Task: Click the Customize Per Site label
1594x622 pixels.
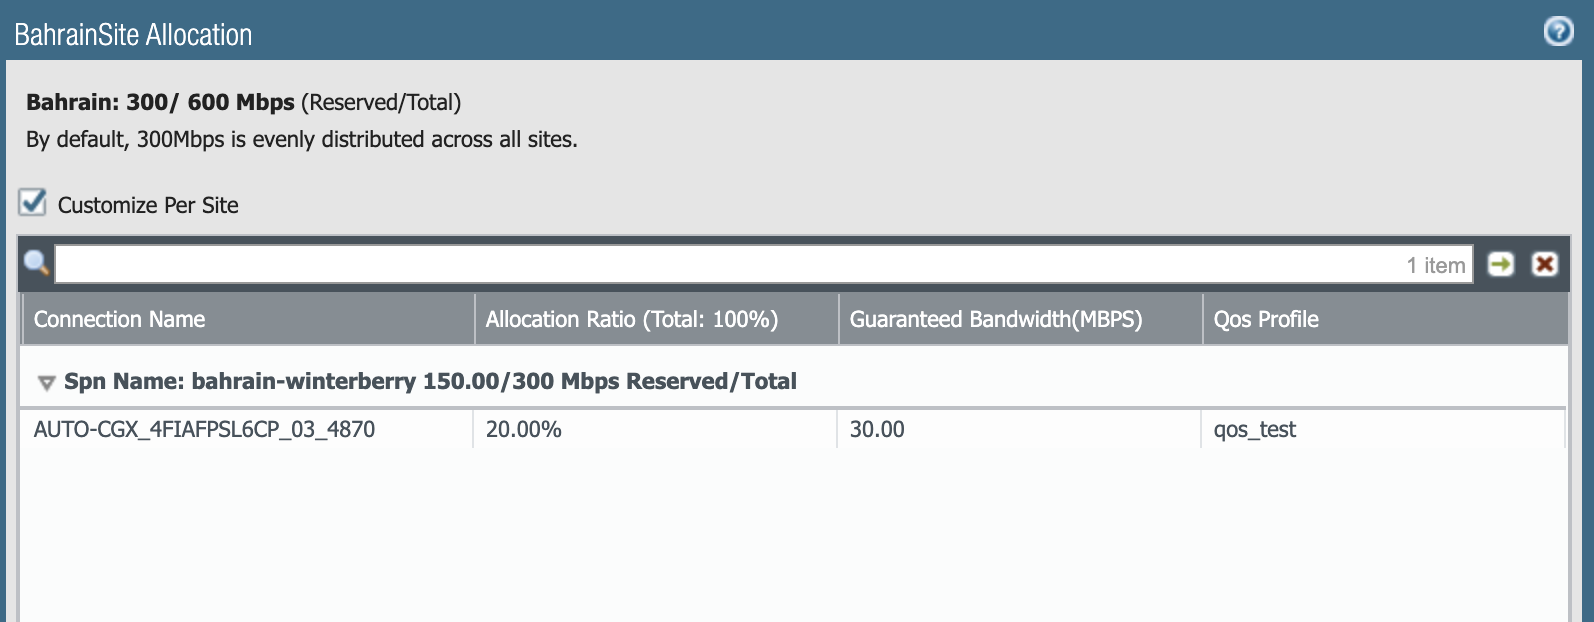Action: [148, 205]
